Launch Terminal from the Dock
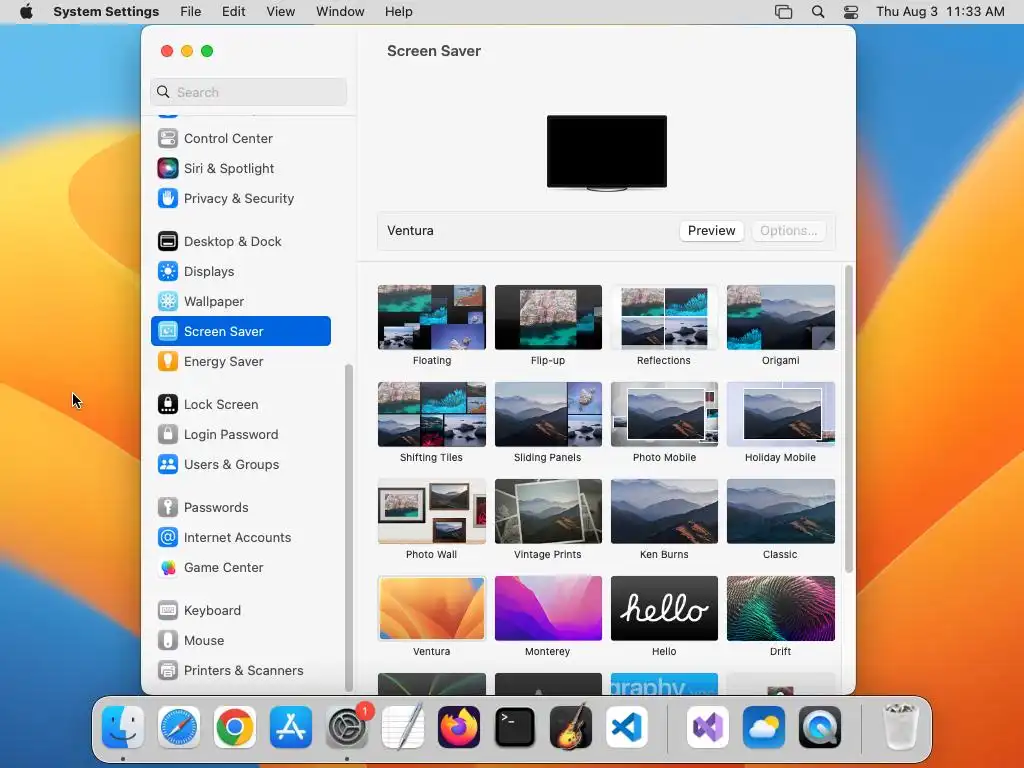 click(x=515, y=727)
